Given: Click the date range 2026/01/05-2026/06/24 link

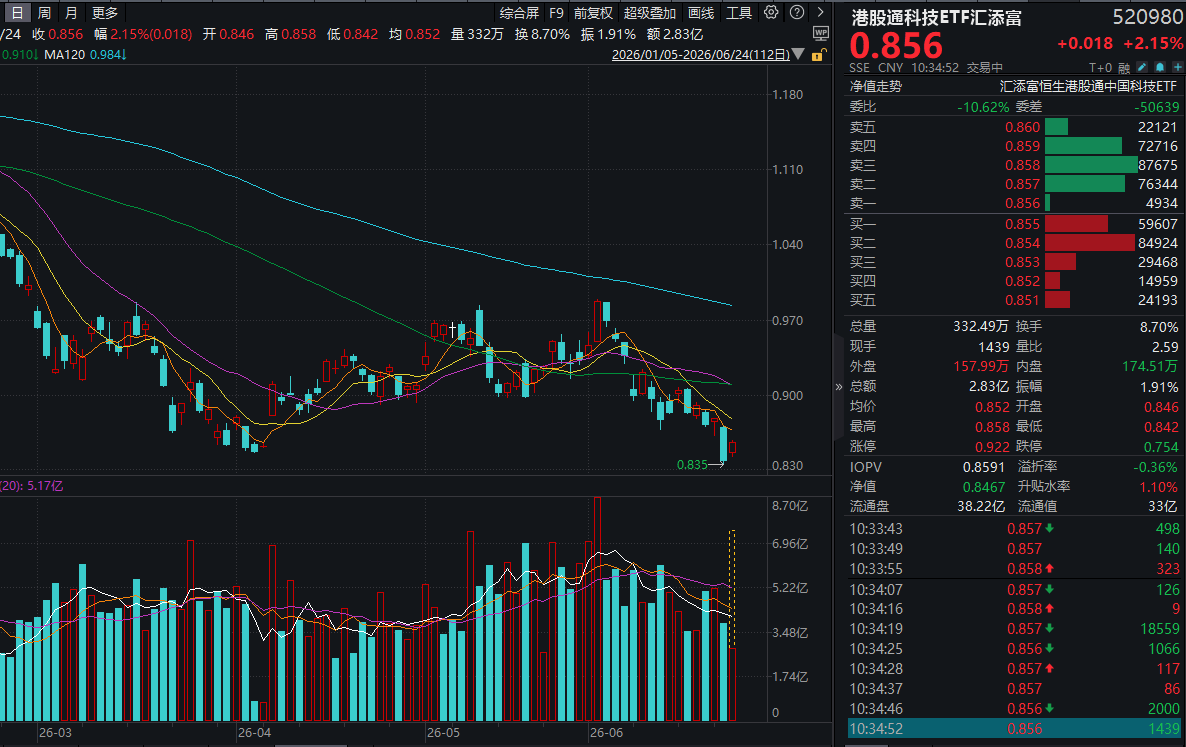Looking at the screenshot, I should [700, 54].
